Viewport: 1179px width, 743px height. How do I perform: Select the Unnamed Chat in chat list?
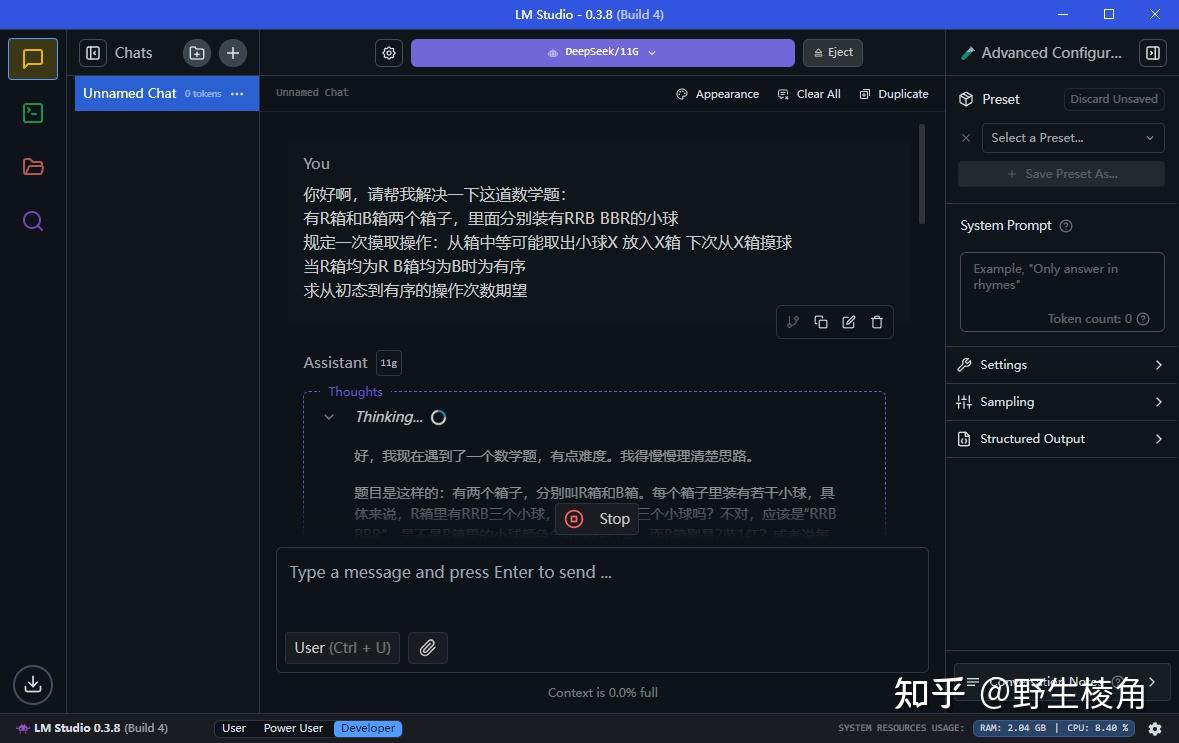pyautogui.click(x=167, y=93)
